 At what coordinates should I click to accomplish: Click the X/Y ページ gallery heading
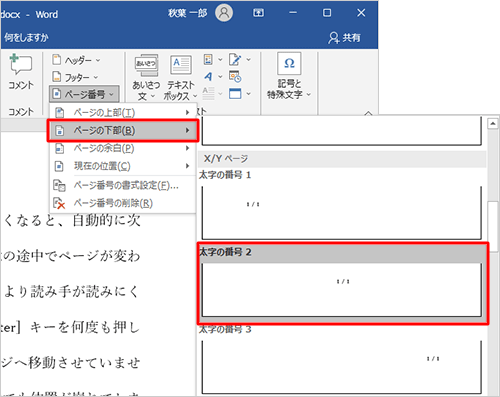pos(342,159)
